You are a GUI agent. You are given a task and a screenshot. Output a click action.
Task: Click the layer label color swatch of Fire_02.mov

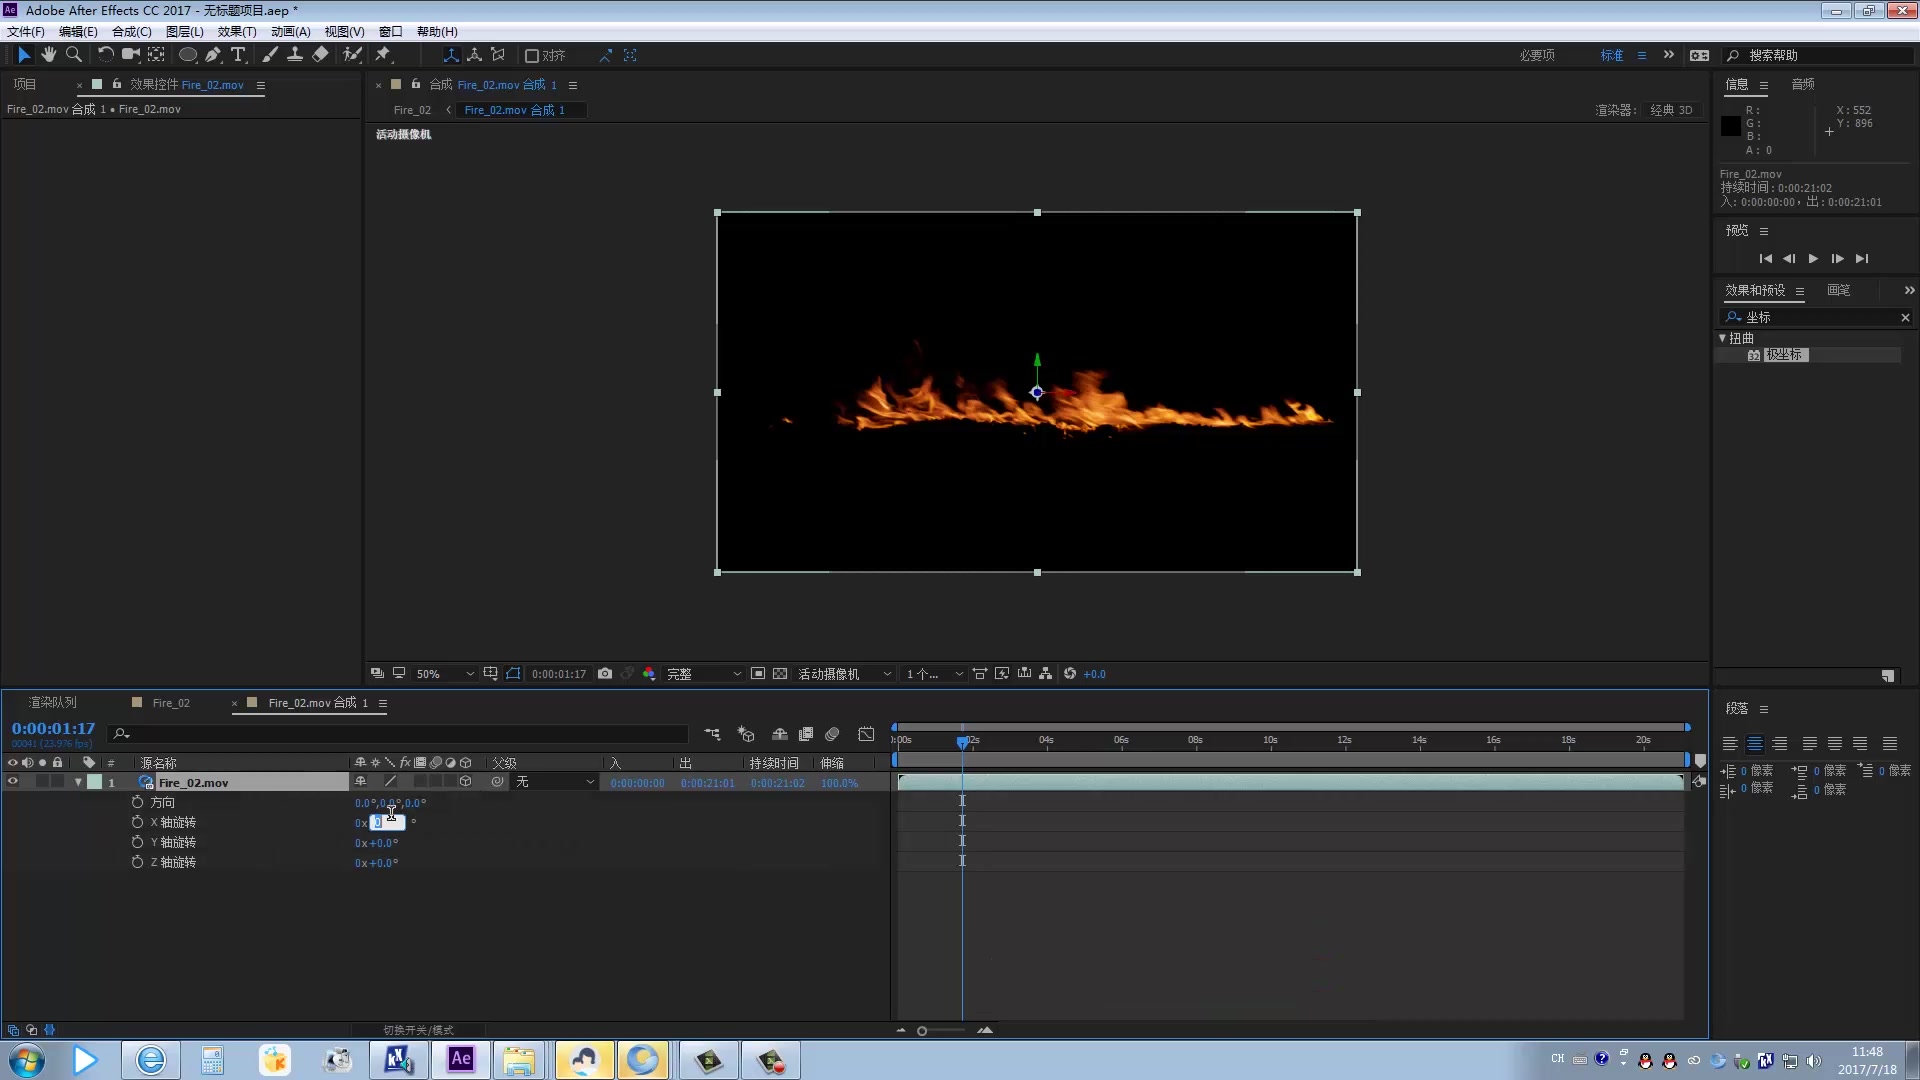(x=94, y=782)
